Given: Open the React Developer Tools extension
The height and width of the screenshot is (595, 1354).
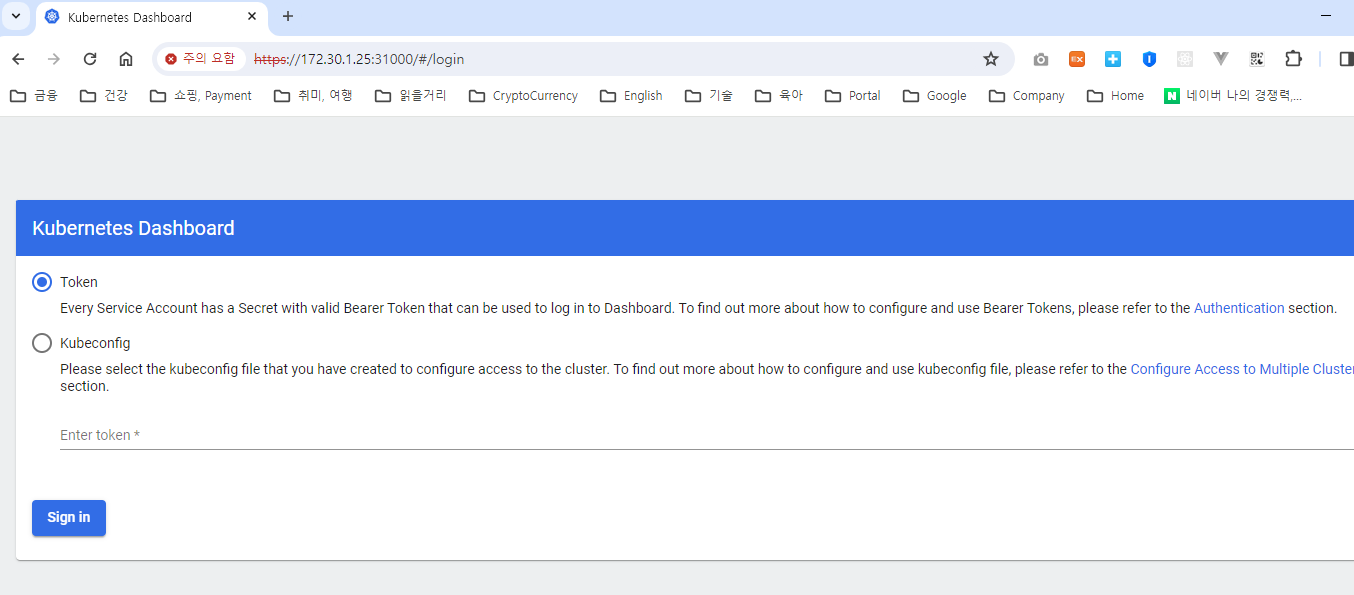Looking at the screenshot, I should 1185,59.
